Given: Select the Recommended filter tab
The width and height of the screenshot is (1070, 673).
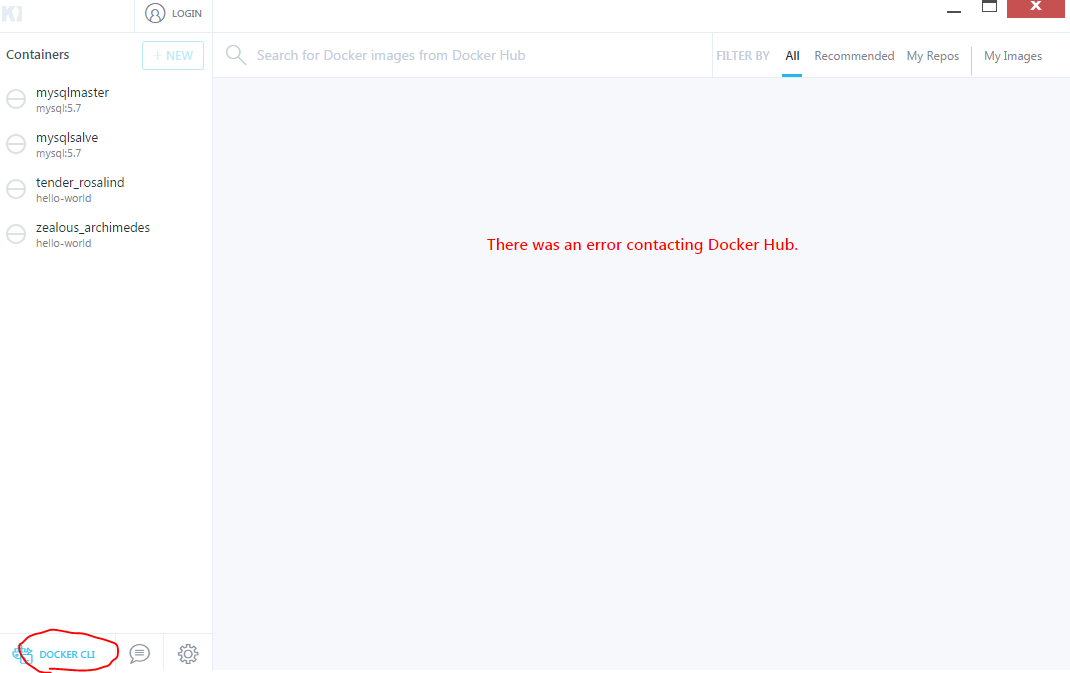Looking at the screenshot, I should pos(854,56).
